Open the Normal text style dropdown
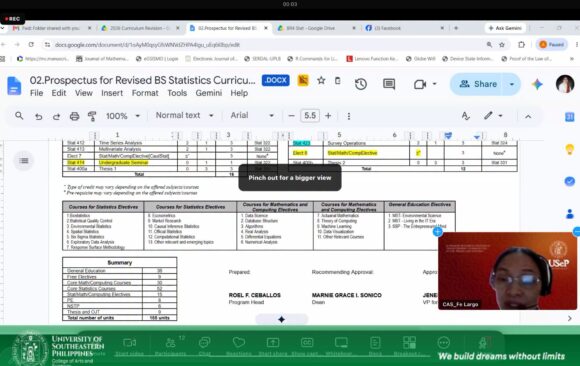580x366 pixels. coord(185,116)
